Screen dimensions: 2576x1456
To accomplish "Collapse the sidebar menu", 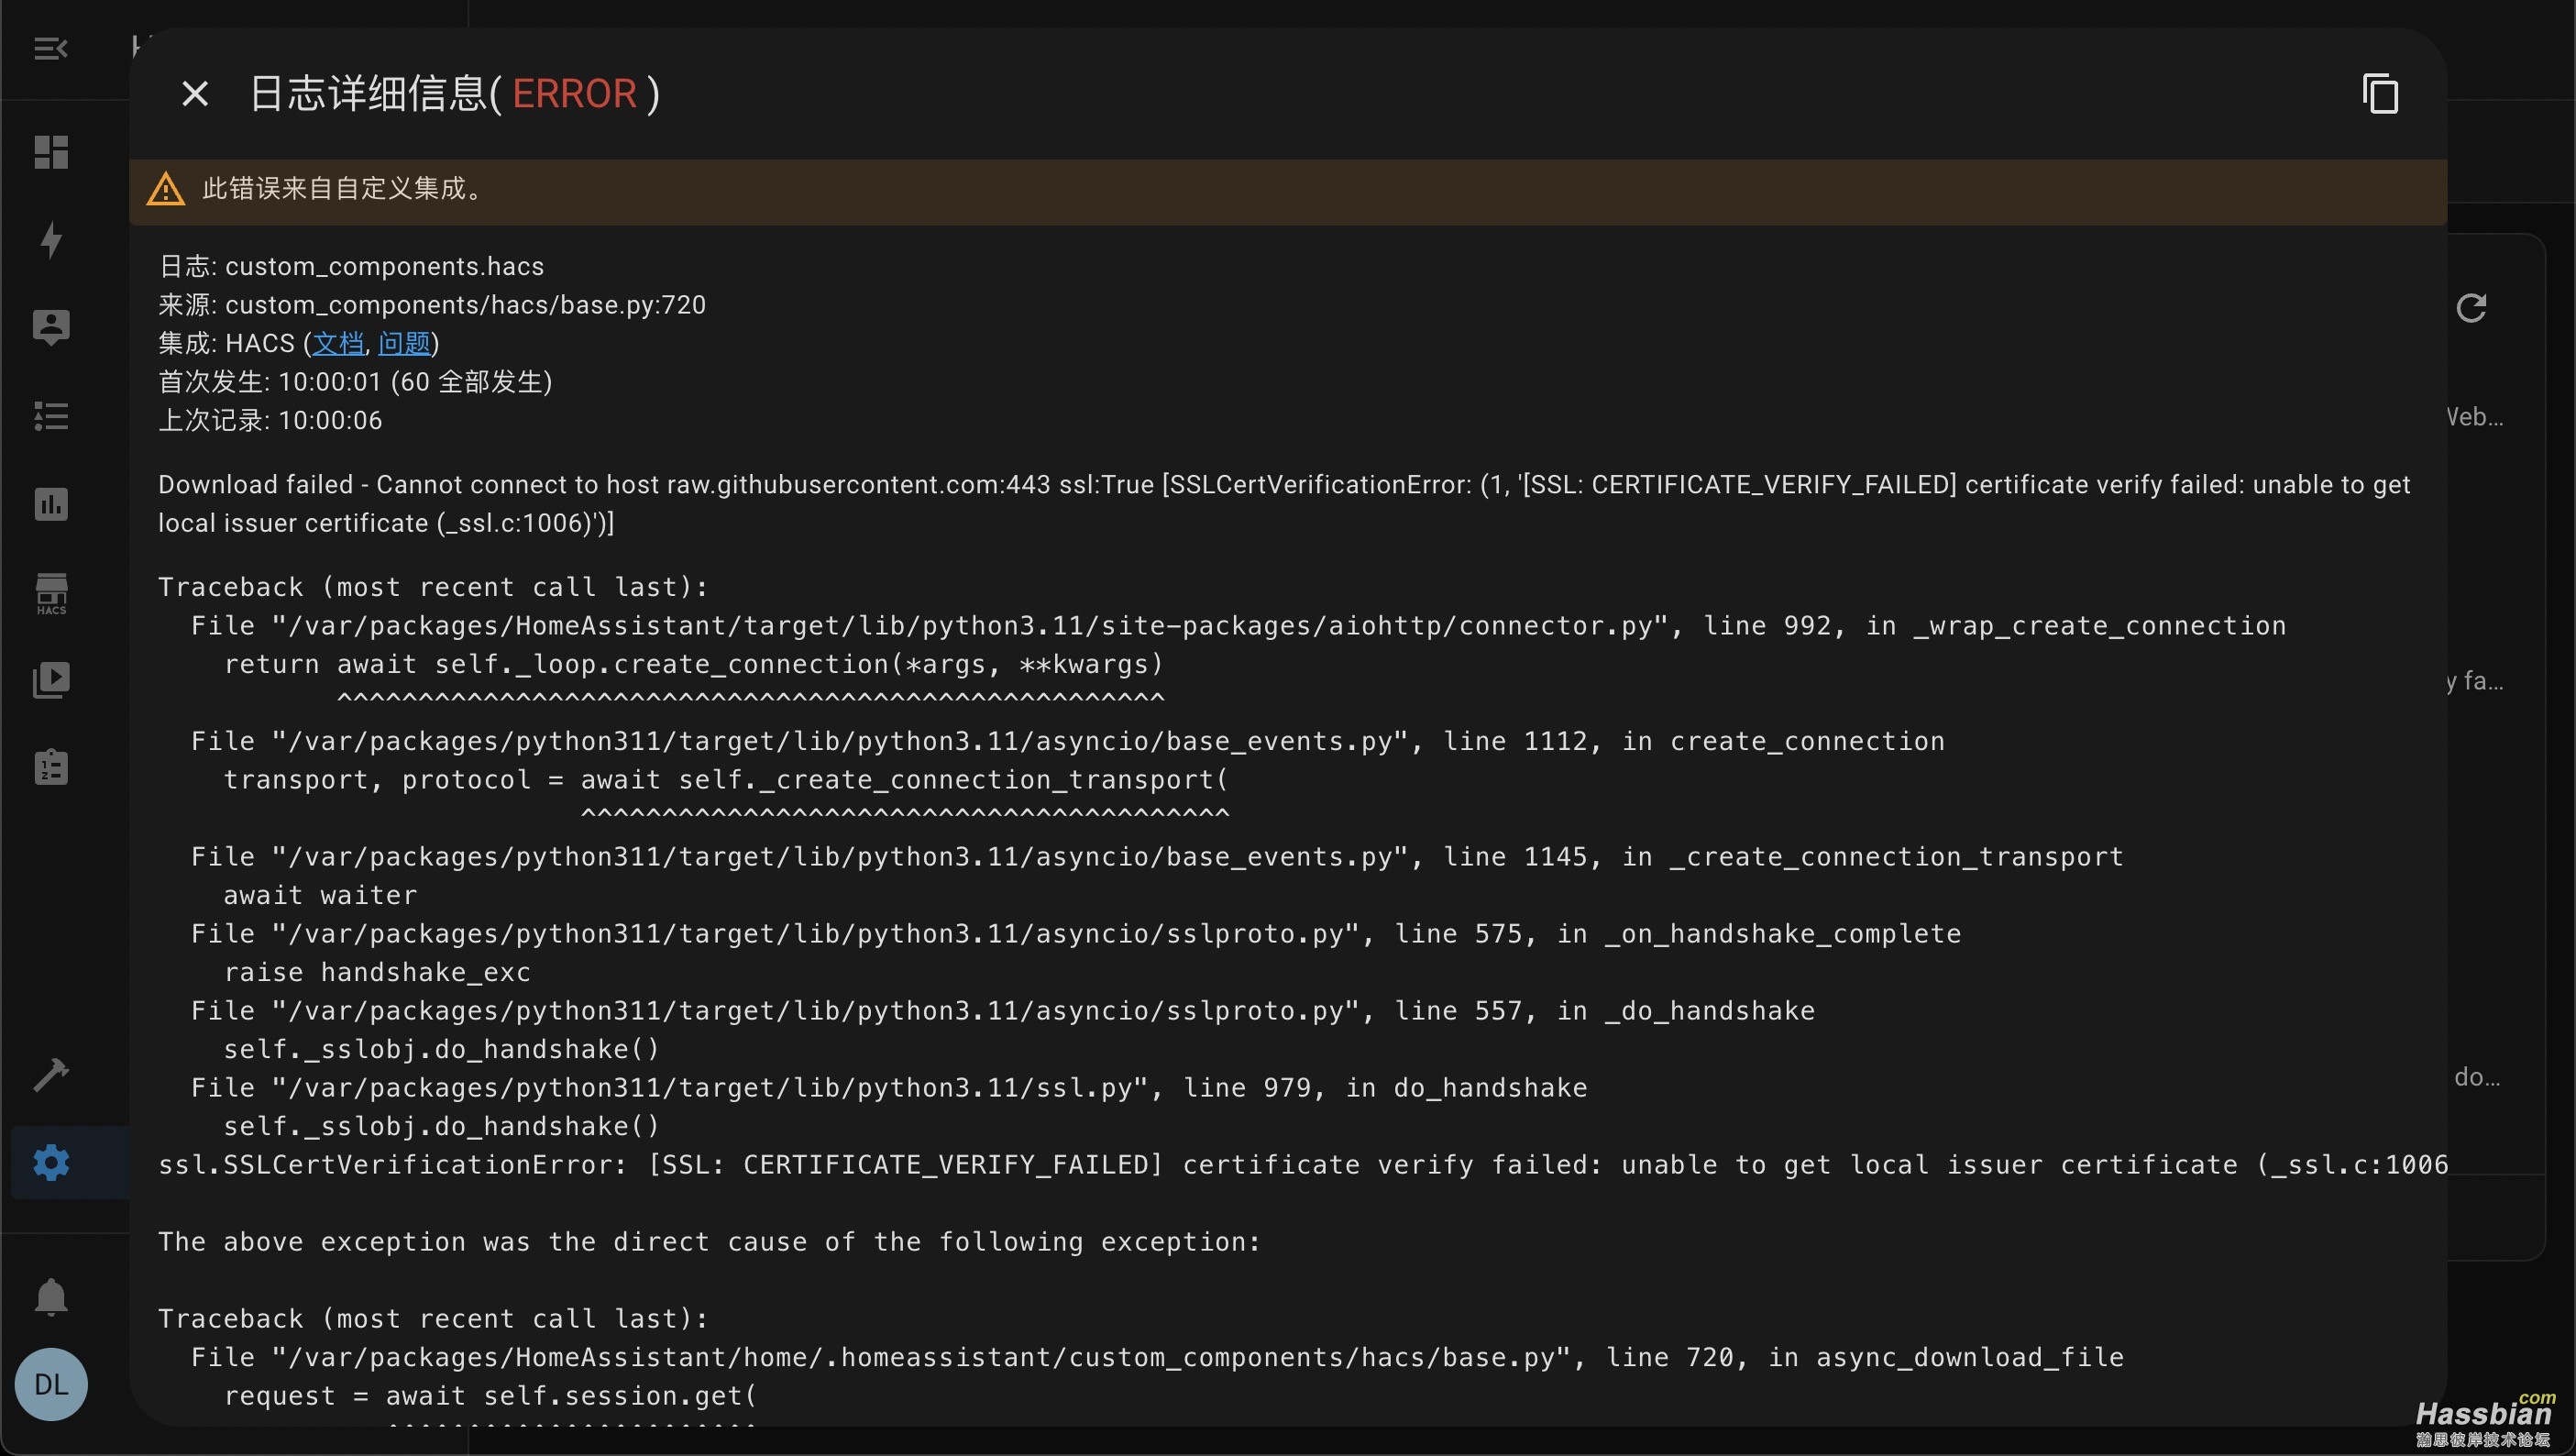I will [51, 48].
